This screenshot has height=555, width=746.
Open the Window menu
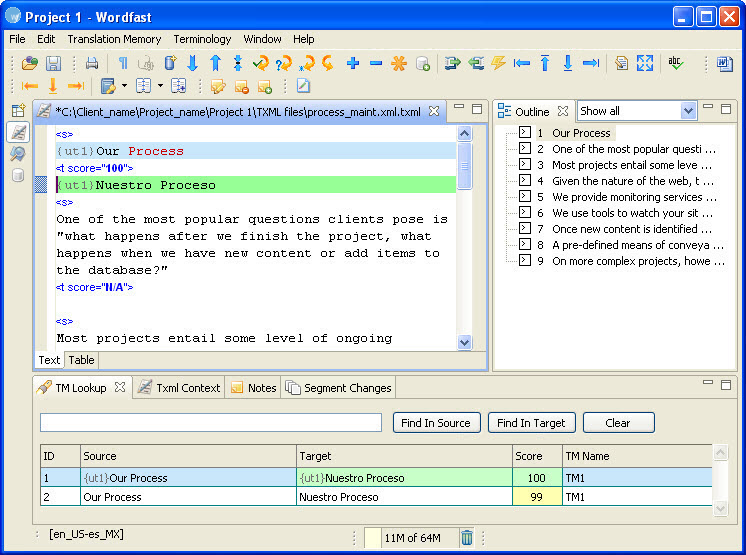262,39
